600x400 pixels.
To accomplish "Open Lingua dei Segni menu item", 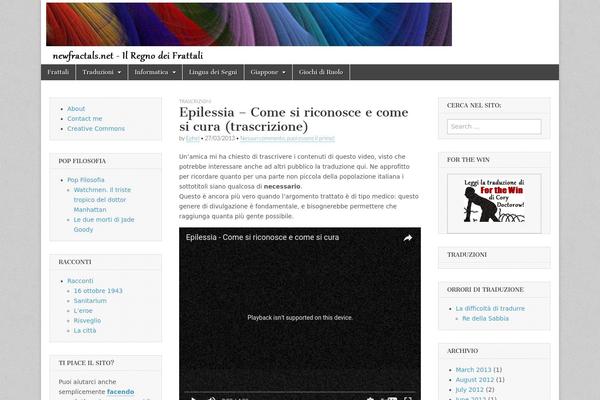I will point(213,72).
